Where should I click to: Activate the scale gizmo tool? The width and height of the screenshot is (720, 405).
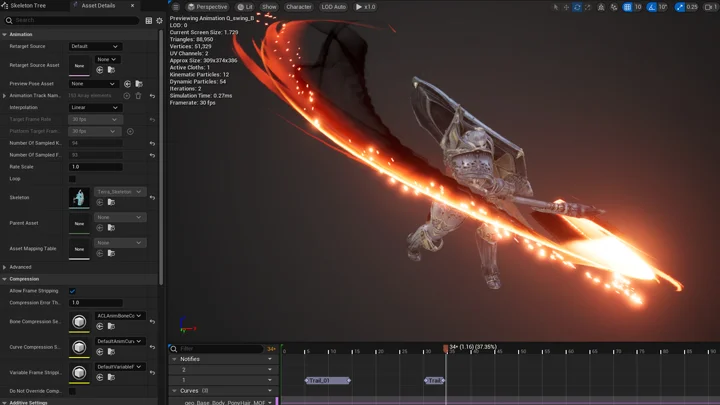(588, 7)
